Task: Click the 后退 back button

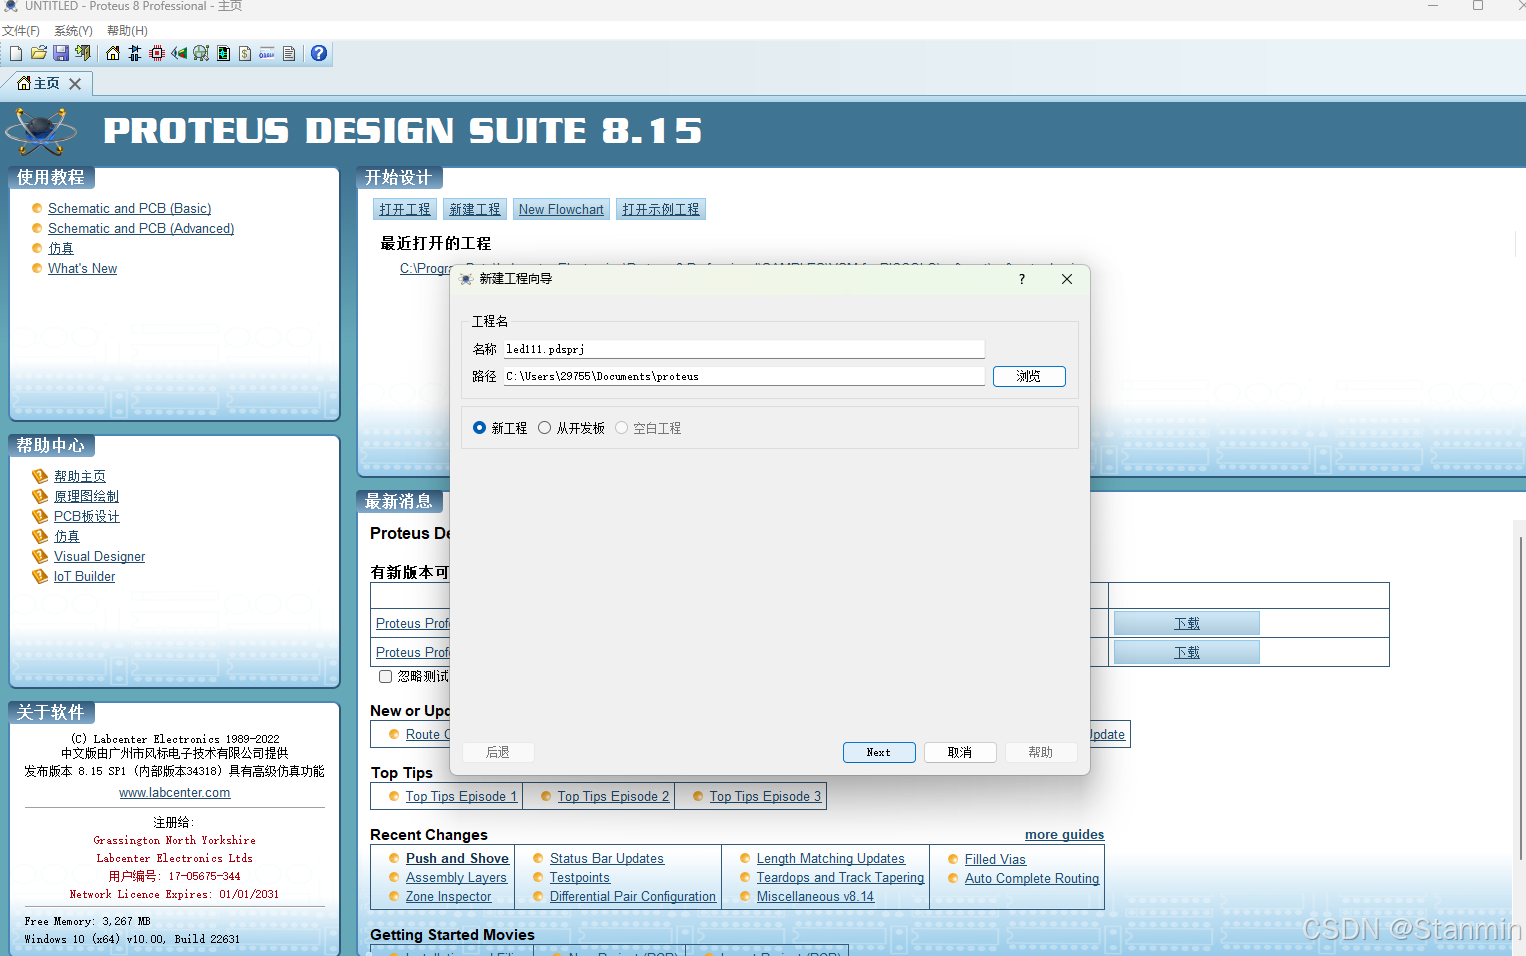Action: (x=498, y=752)
